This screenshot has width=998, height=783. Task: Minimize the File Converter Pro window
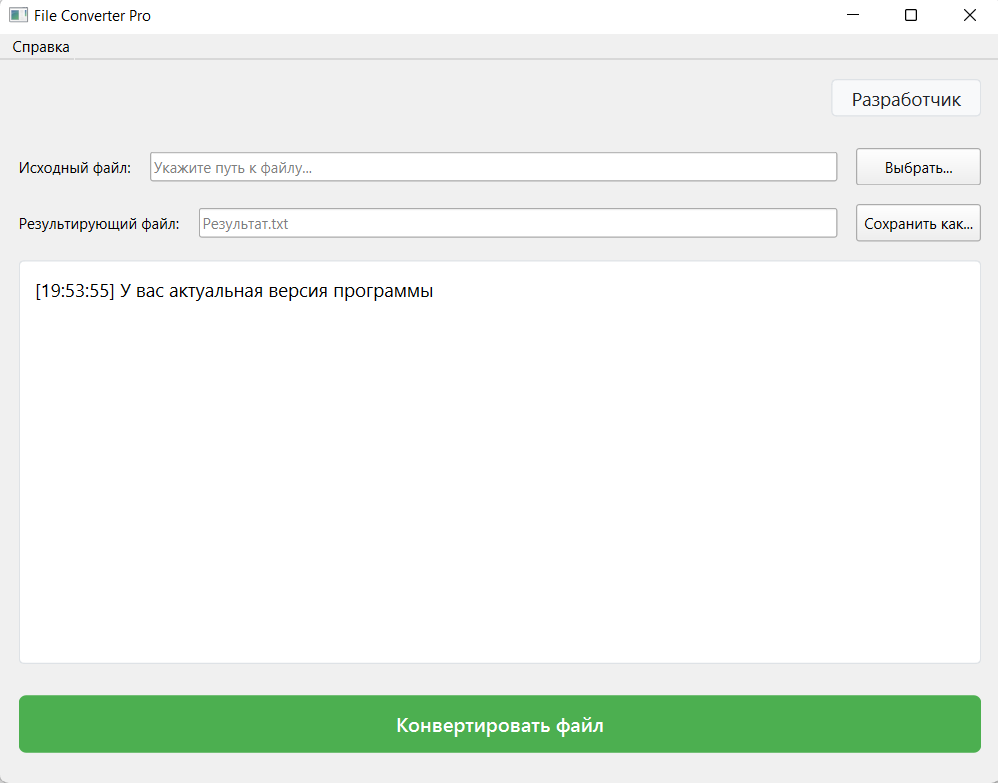[x=853, y=15]
